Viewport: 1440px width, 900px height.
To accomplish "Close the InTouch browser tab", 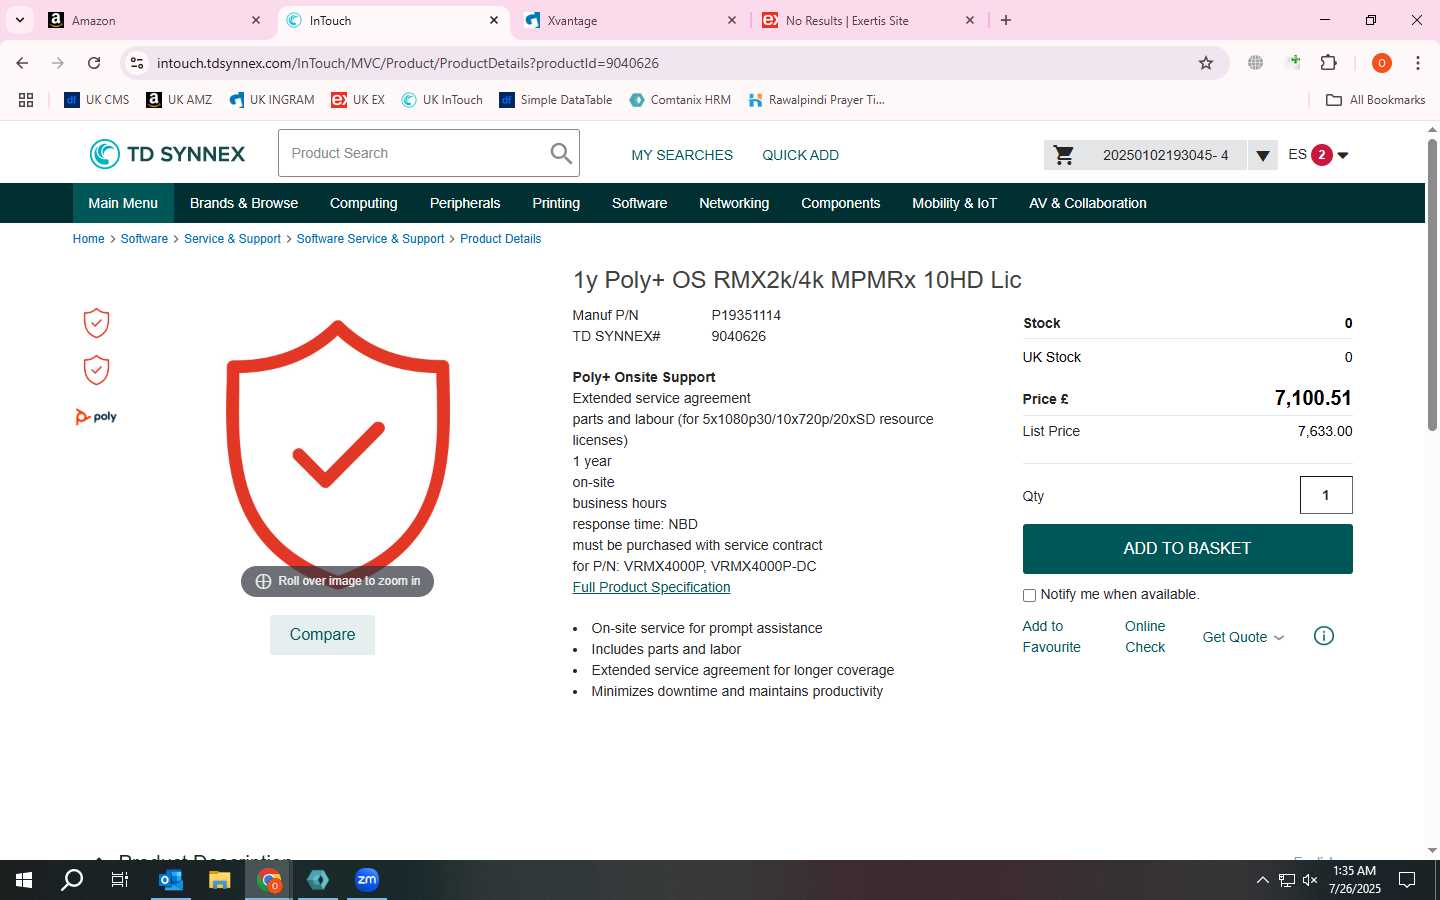I will 494,20.
